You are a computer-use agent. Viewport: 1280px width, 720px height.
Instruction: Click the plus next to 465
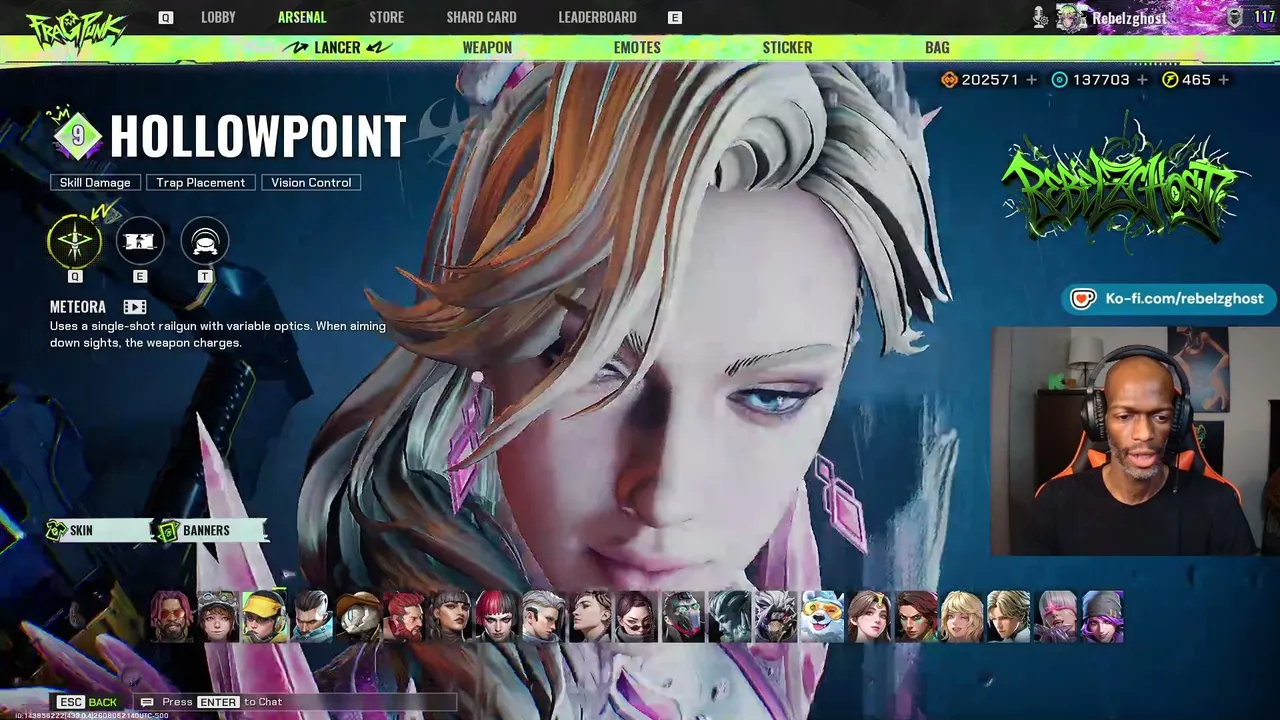(1223, 80)
